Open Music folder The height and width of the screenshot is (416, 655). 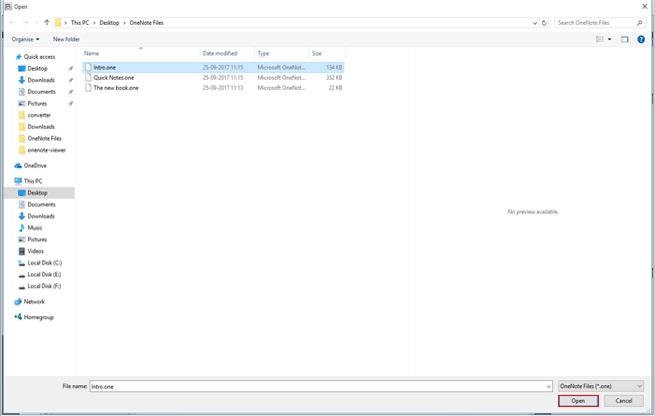[x=35, y=228]
